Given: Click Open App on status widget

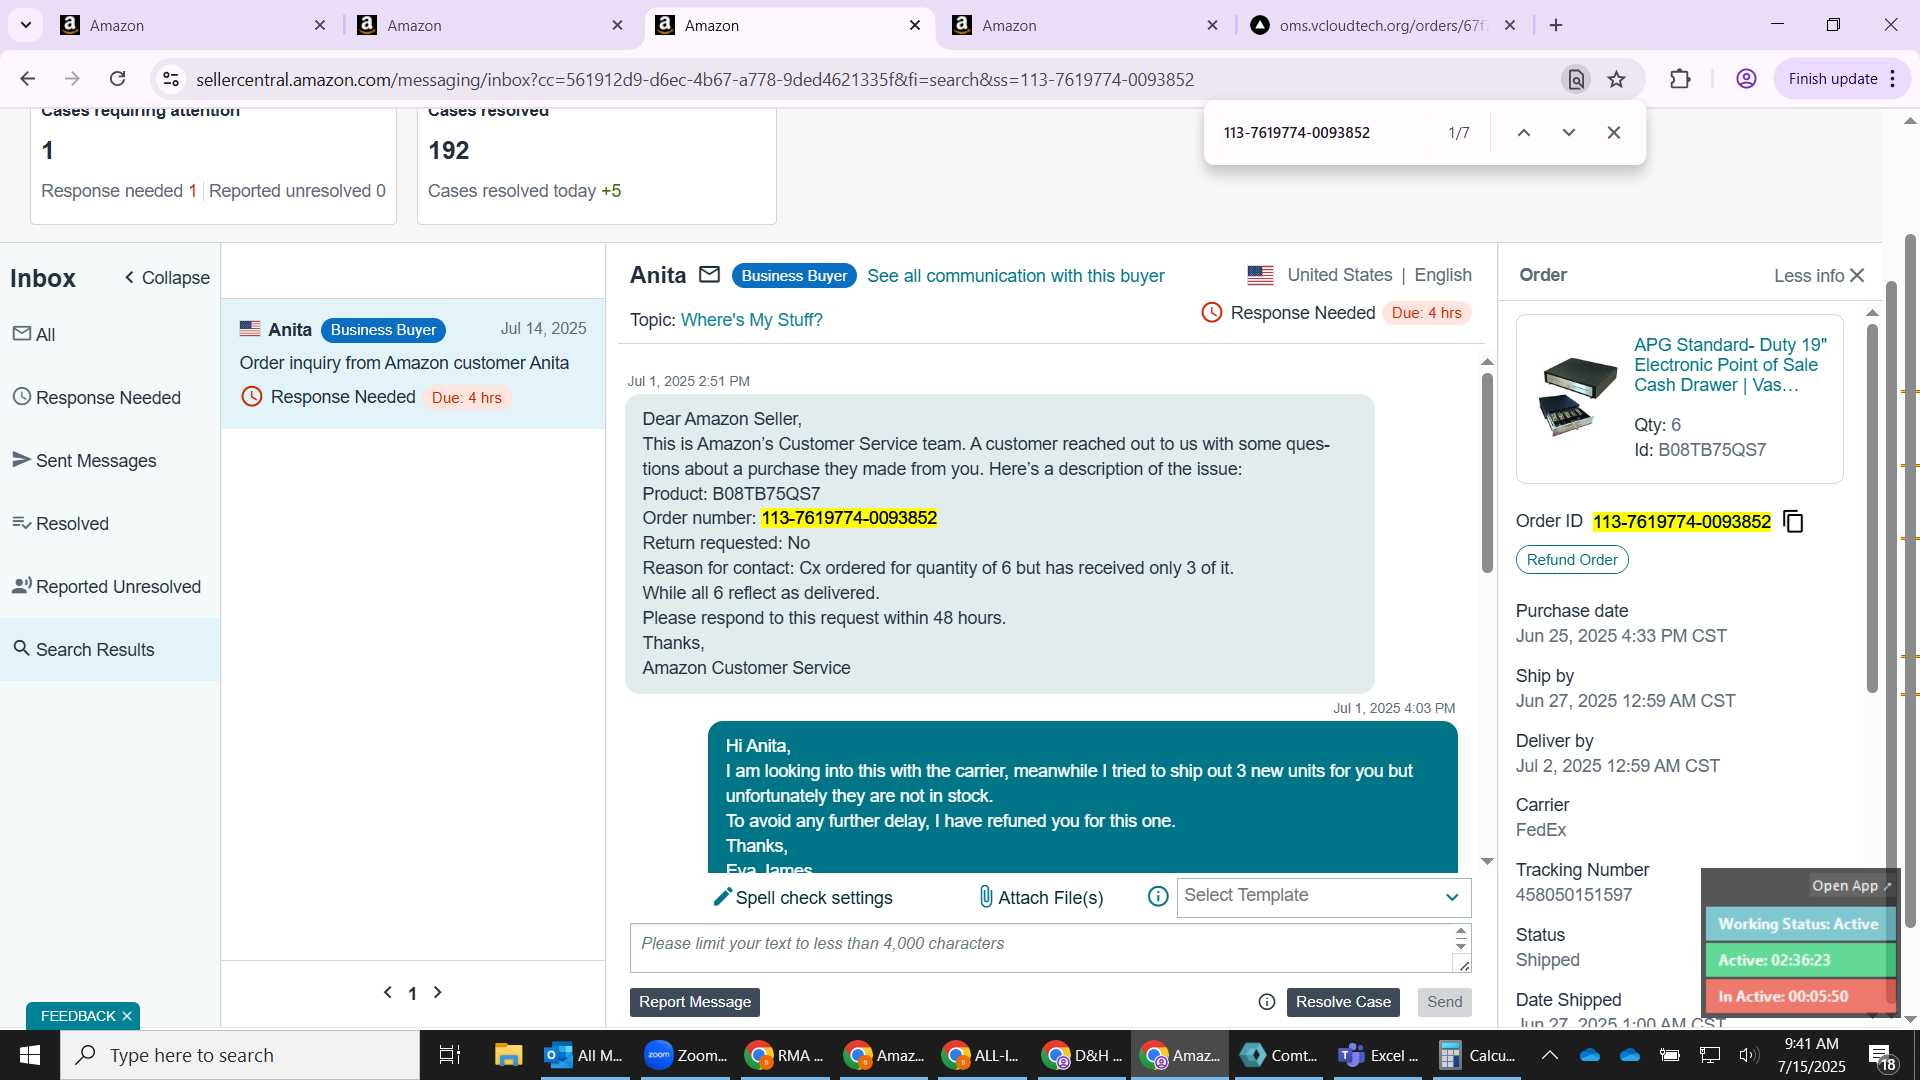Looking at the screenshot, I should (x=1851, y=886).
